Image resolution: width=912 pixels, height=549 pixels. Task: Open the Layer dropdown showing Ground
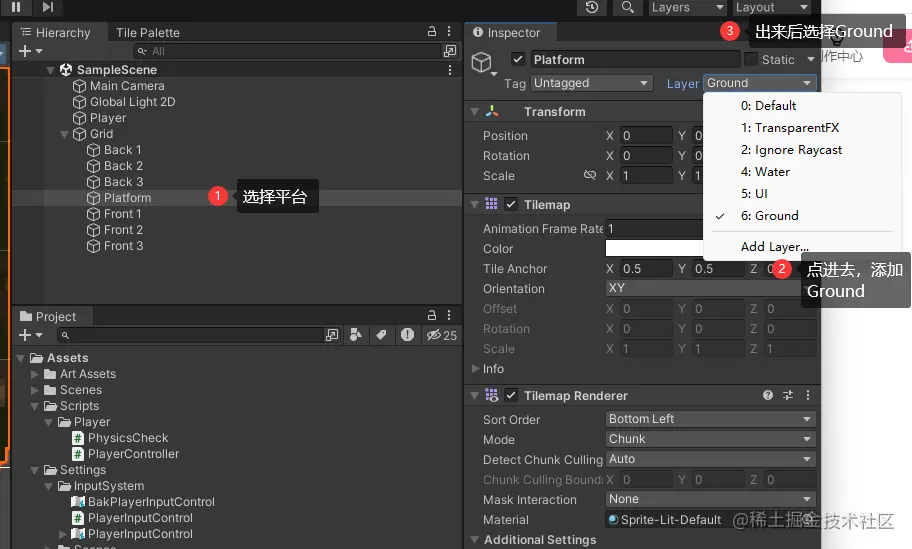point(760,83)
